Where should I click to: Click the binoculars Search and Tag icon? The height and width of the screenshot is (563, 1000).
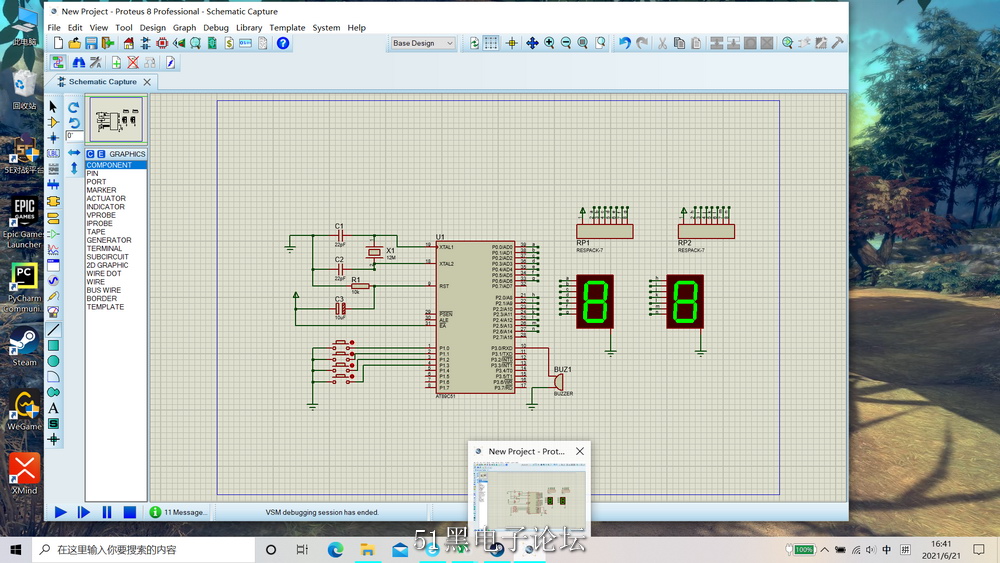(x=78, y=62)
